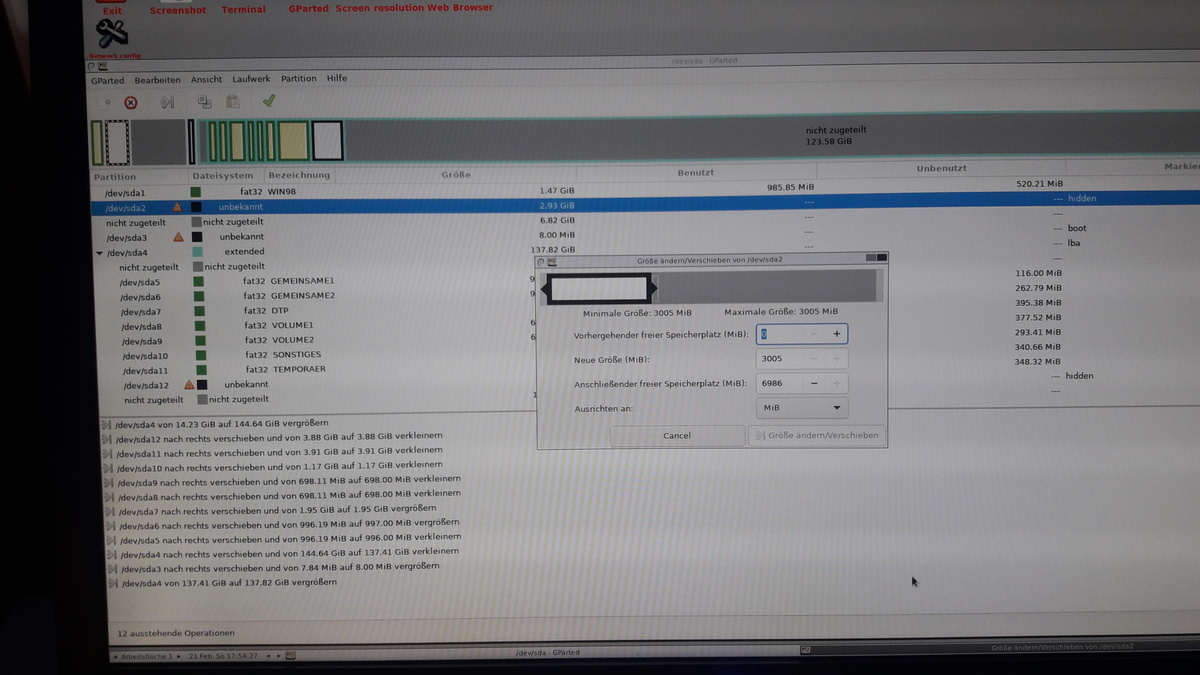Image resolution: width=1200 pixels, height=675 pixels.
Task: Click taskbar entry 'Größe ändern/Verschieben von /dev/sda2'
Action: point(1060,648)
